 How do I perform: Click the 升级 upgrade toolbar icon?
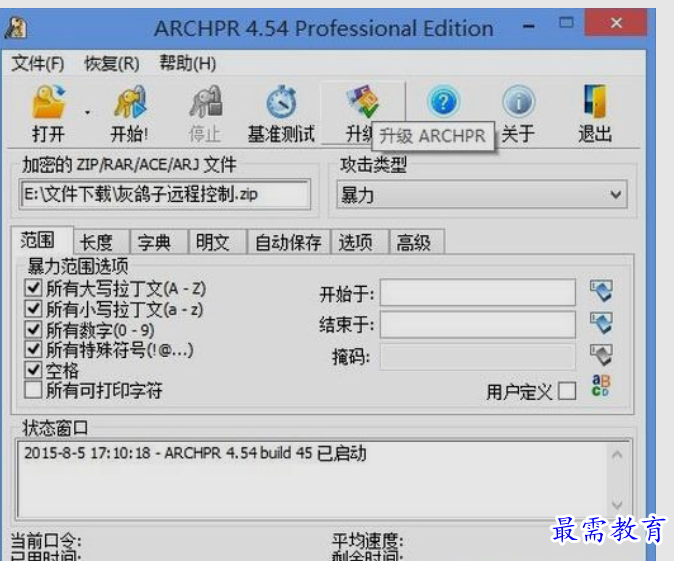click(363, 101)
